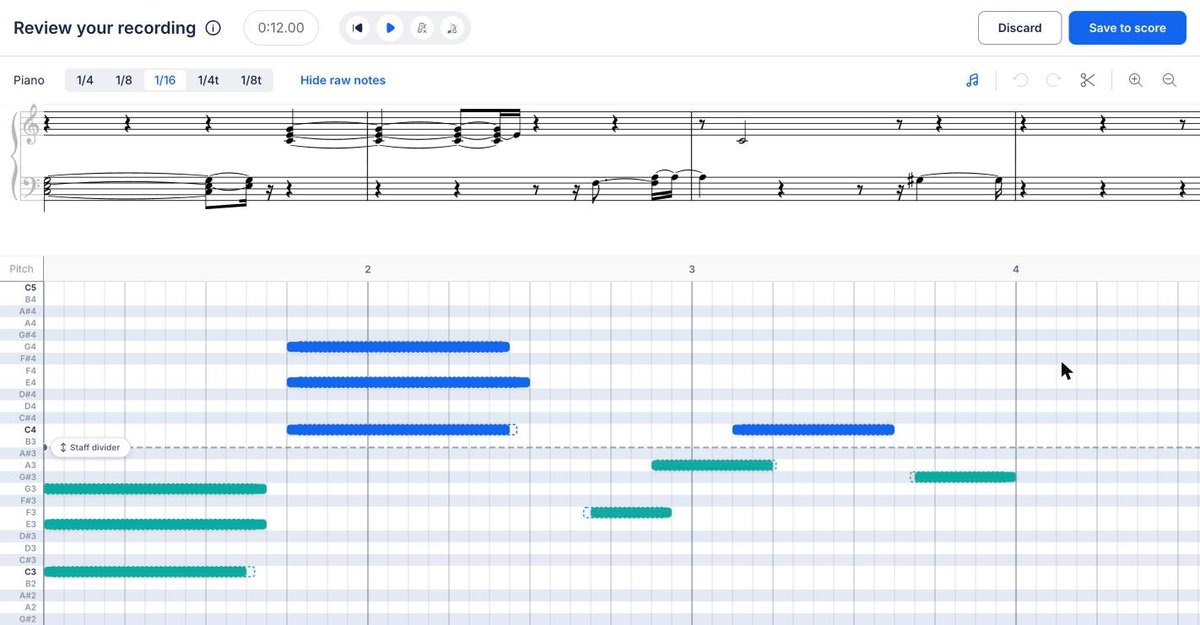Select the green A3 note bar
The width and height of the screenshot is (1200, 625).
(x=713, y=465)
